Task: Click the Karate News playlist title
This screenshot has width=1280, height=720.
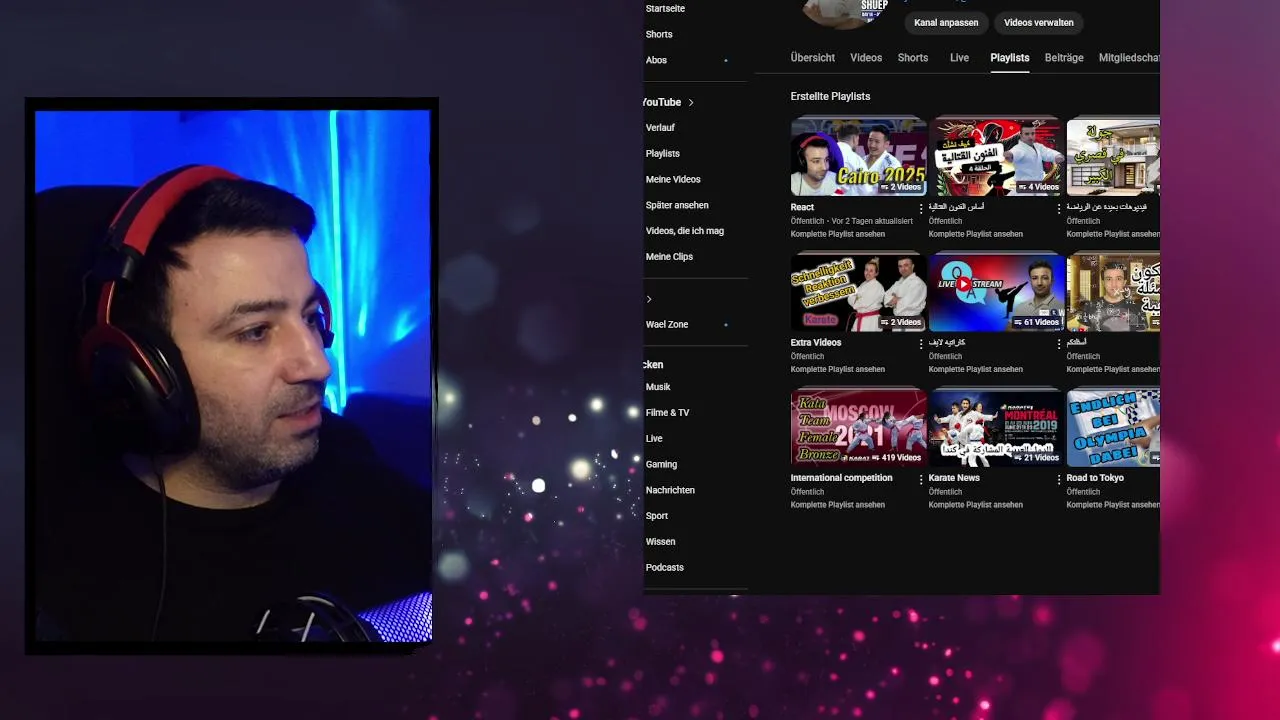Action: click(954, 478)
